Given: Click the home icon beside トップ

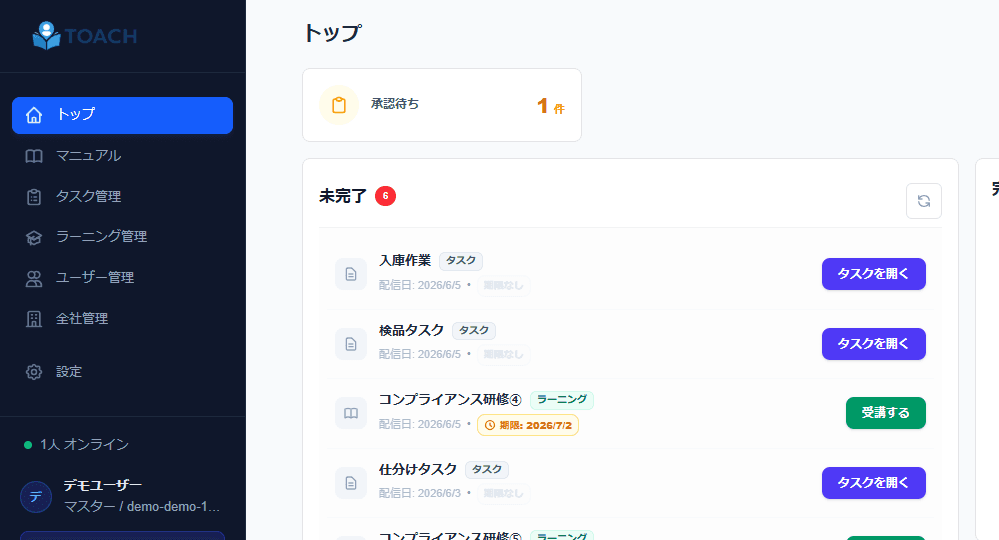Looking at the screenshot, I should pos(34,115).
